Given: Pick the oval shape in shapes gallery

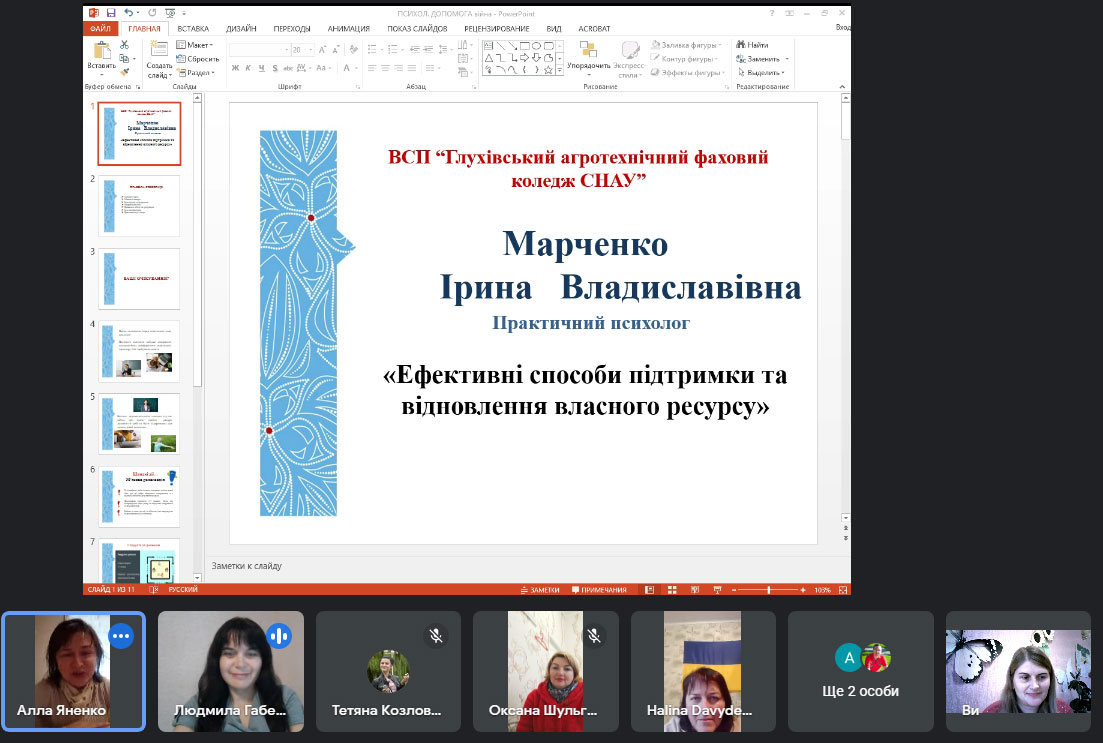Looking at the screenshot, I should [x=536, y=46].
